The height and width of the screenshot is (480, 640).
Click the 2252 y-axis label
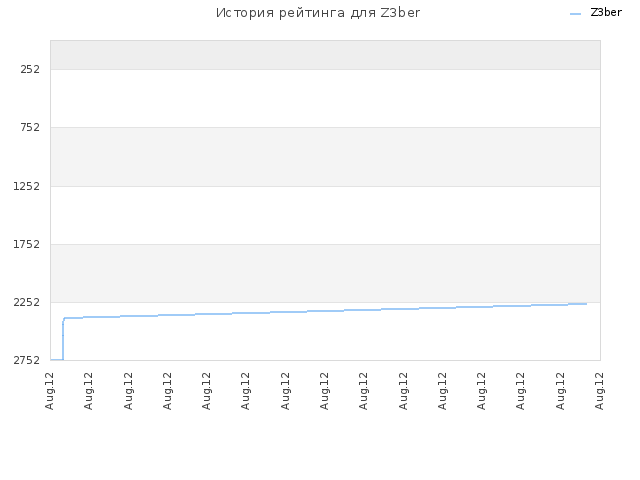pyautogui.click(x=27, y=302)
